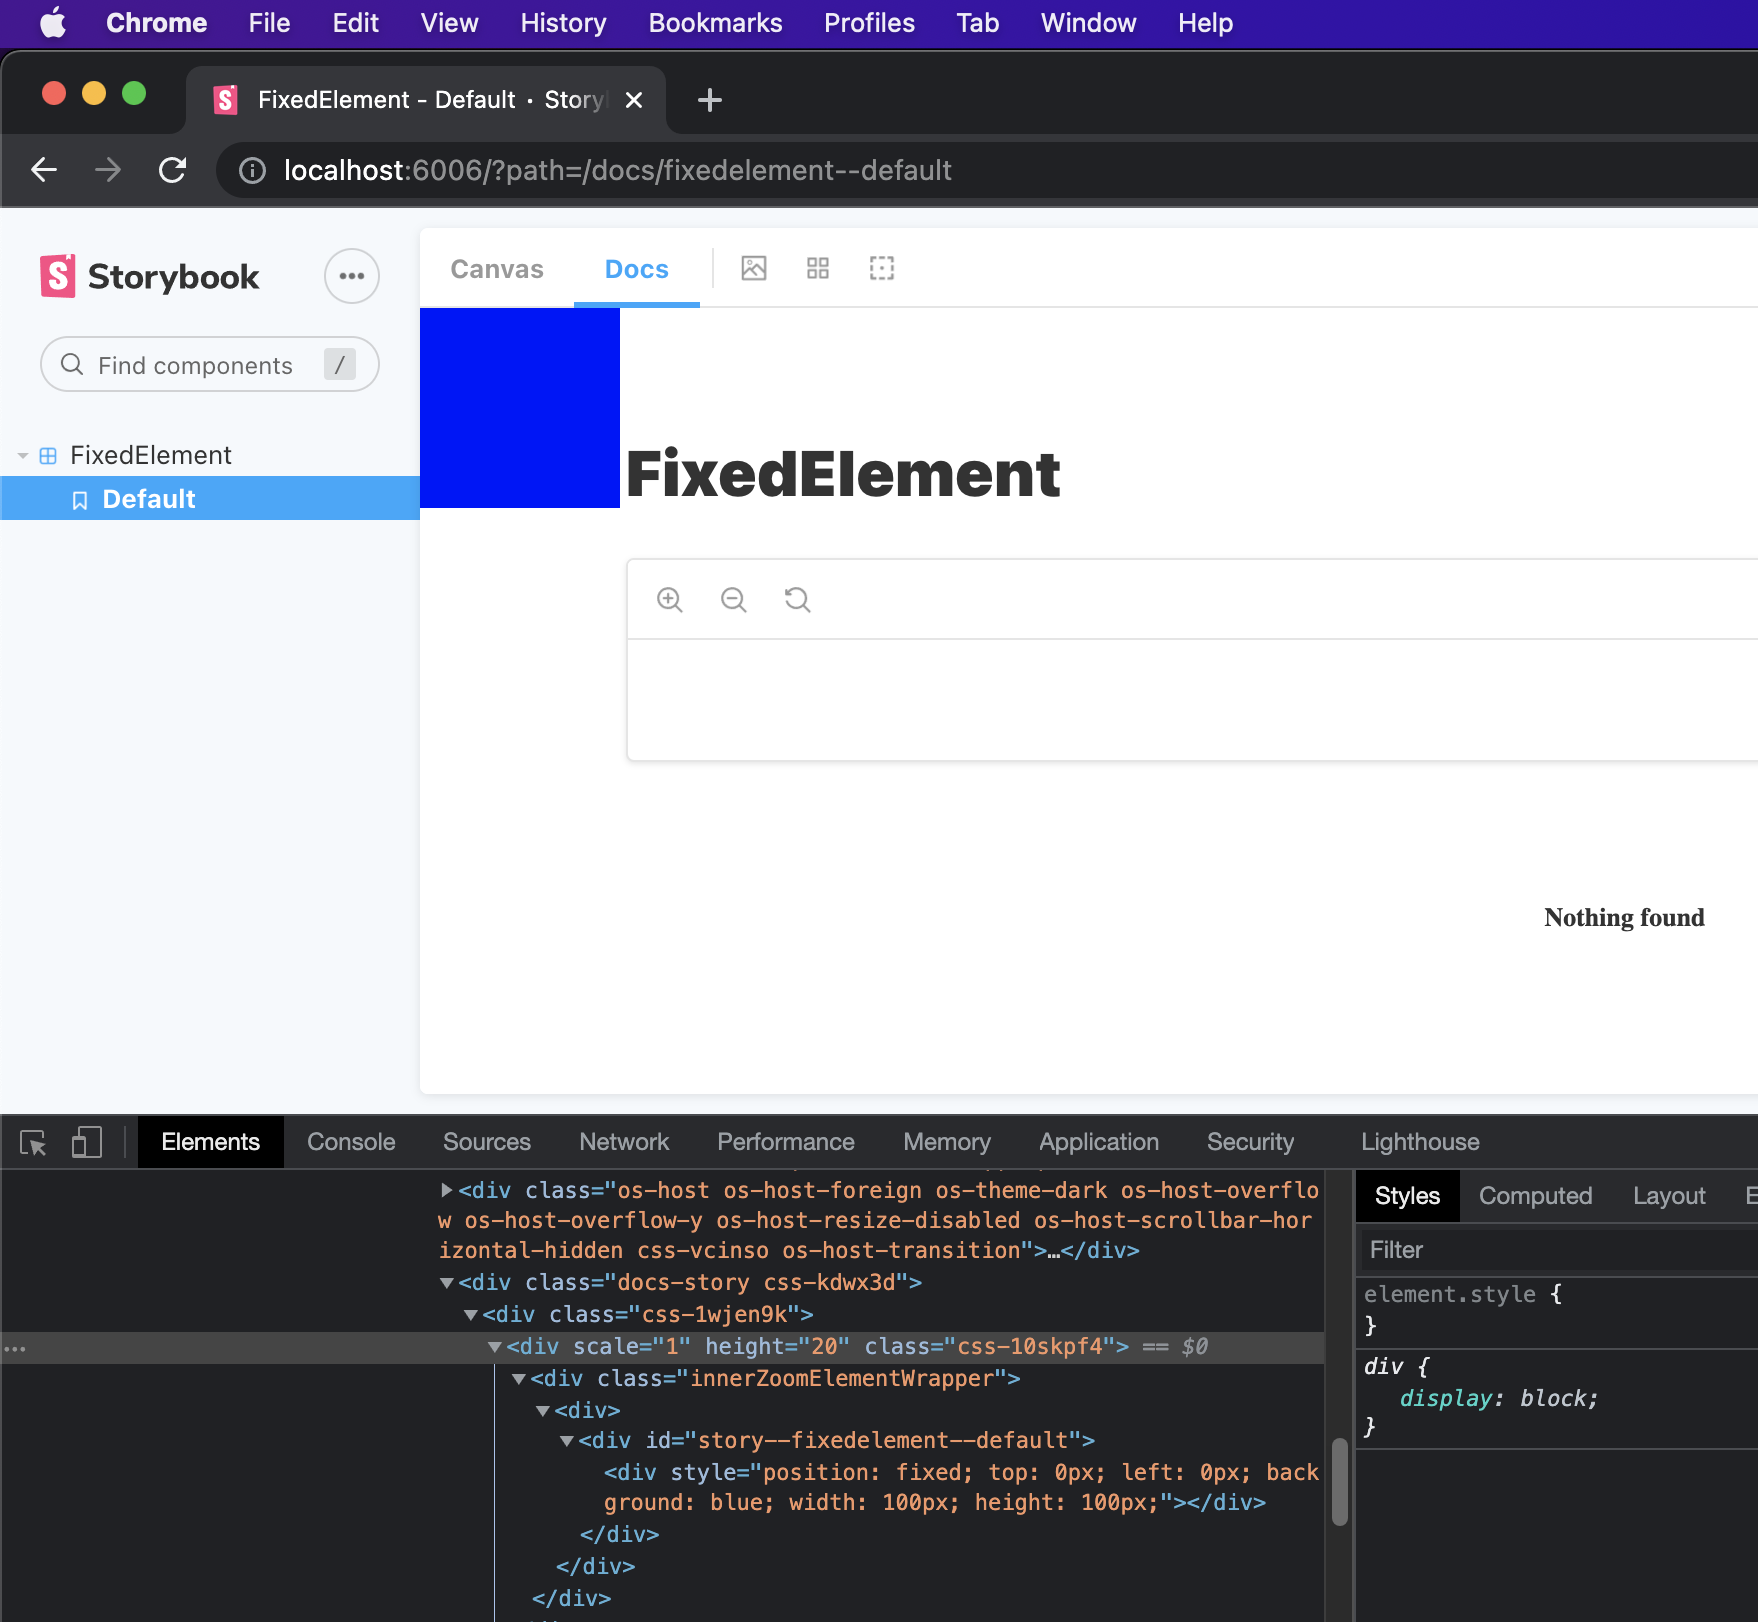Viewport: 1758px width, 1622px height.
Task: Collapse the FixedElement tree group
Action: click(x=23, y=456)
